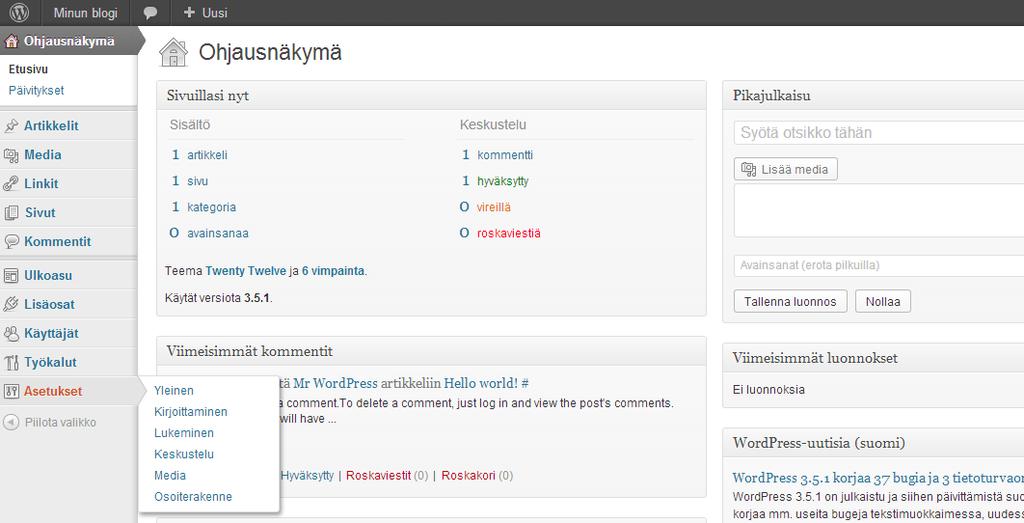Click the Lisäosat plugin icon
Viewport: 1024px width, 523px height.
pos(11,304)
